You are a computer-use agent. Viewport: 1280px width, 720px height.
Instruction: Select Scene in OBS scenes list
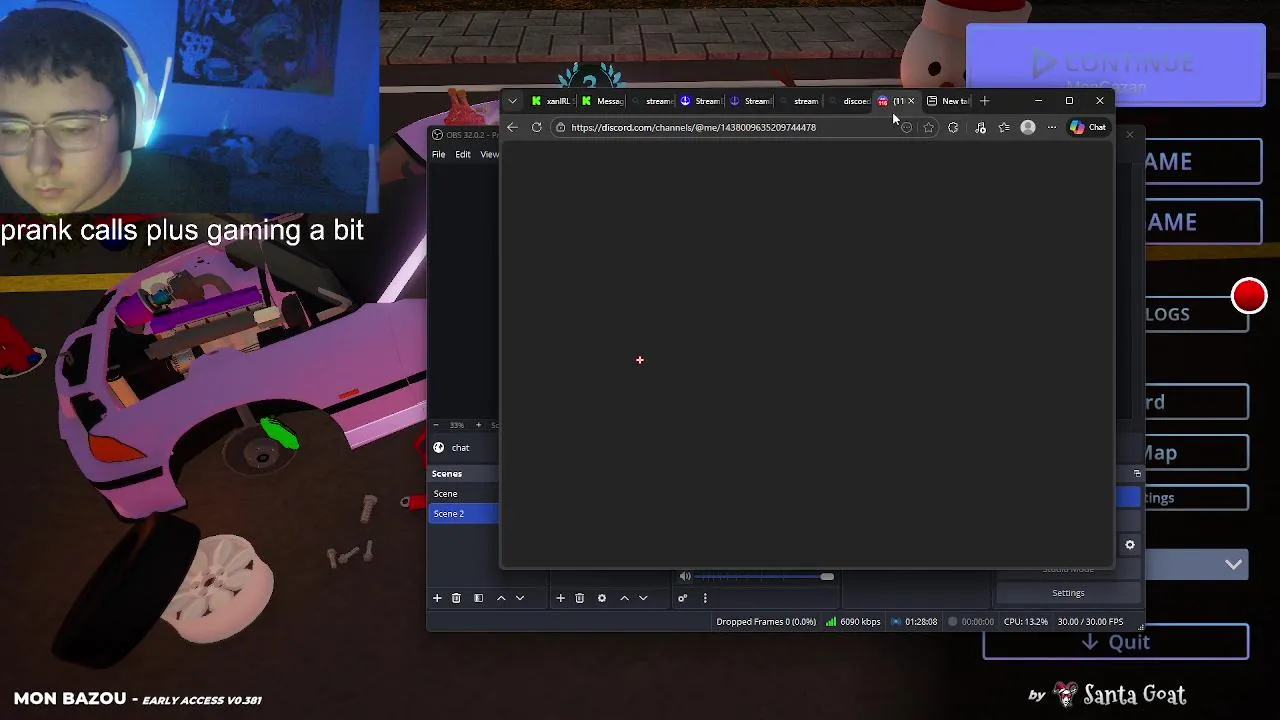coord(464,494)
